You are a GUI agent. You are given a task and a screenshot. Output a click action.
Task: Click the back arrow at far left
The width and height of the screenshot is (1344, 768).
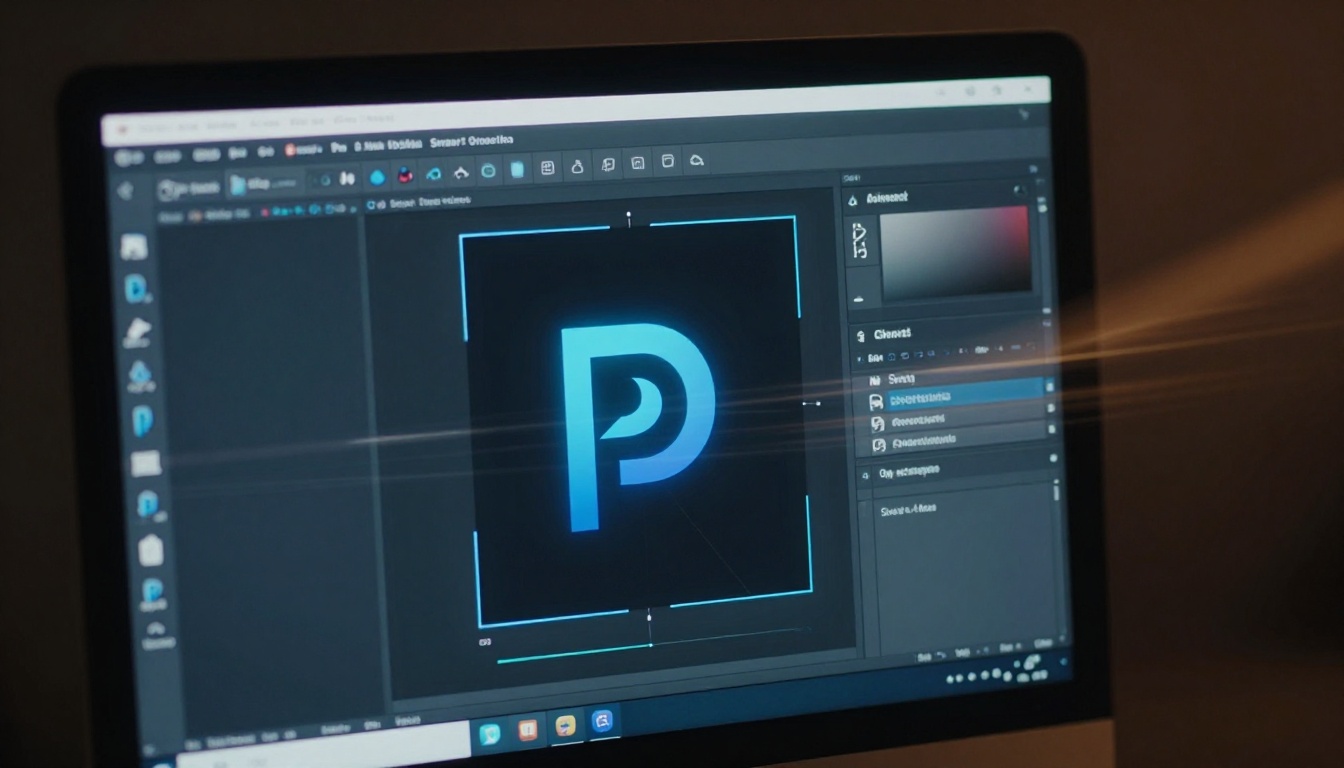click(x=125, y=191)
